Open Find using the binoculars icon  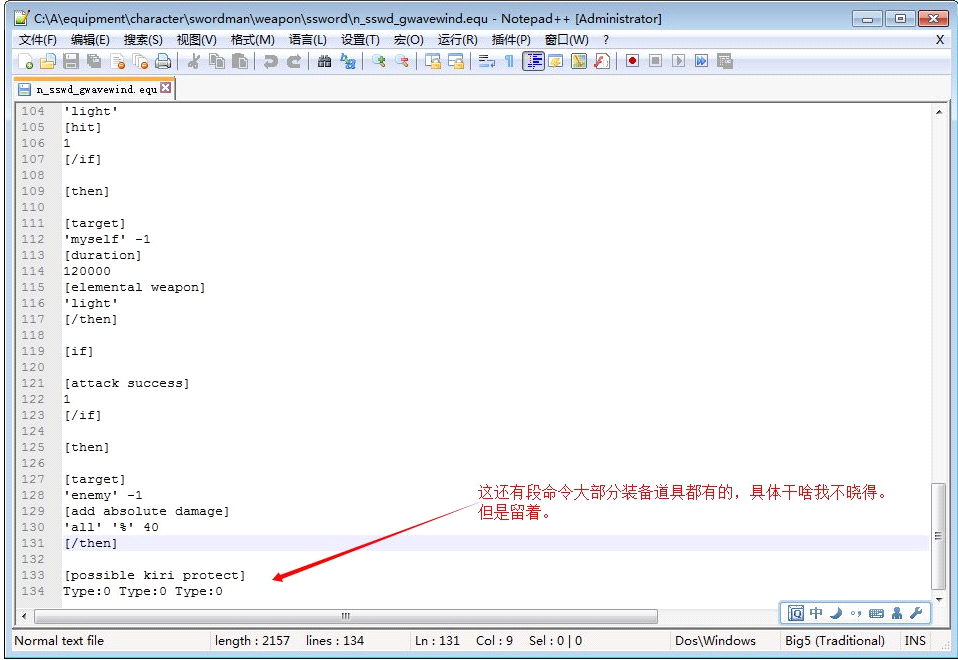[x=324, y=62]
